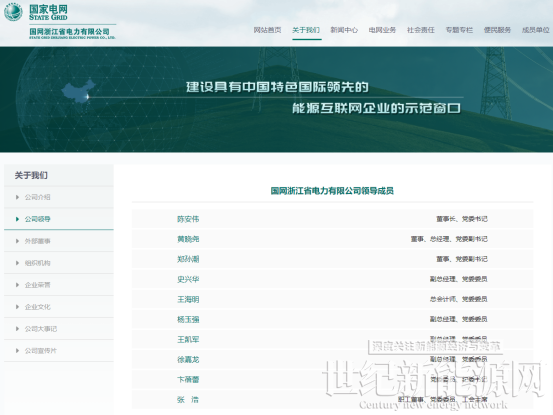Image resolution: width=553 pixels, height=415 pixels.
Task: Click the banner slogan 建设具有中国特色国际领先的
Action: [x=277, y=87]
